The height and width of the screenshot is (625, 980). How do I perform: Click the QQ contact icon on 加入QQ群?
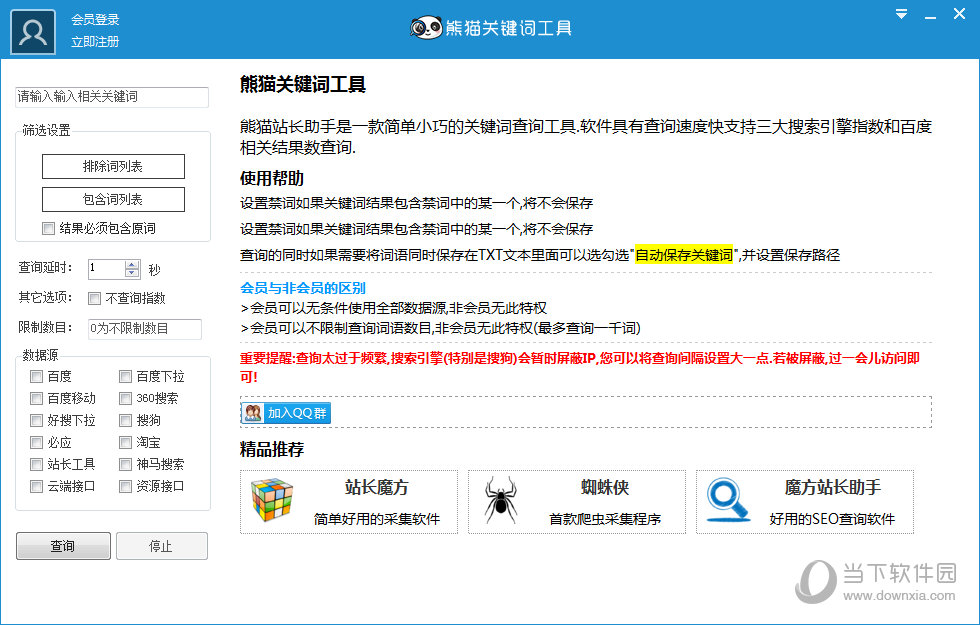[253, 412]
